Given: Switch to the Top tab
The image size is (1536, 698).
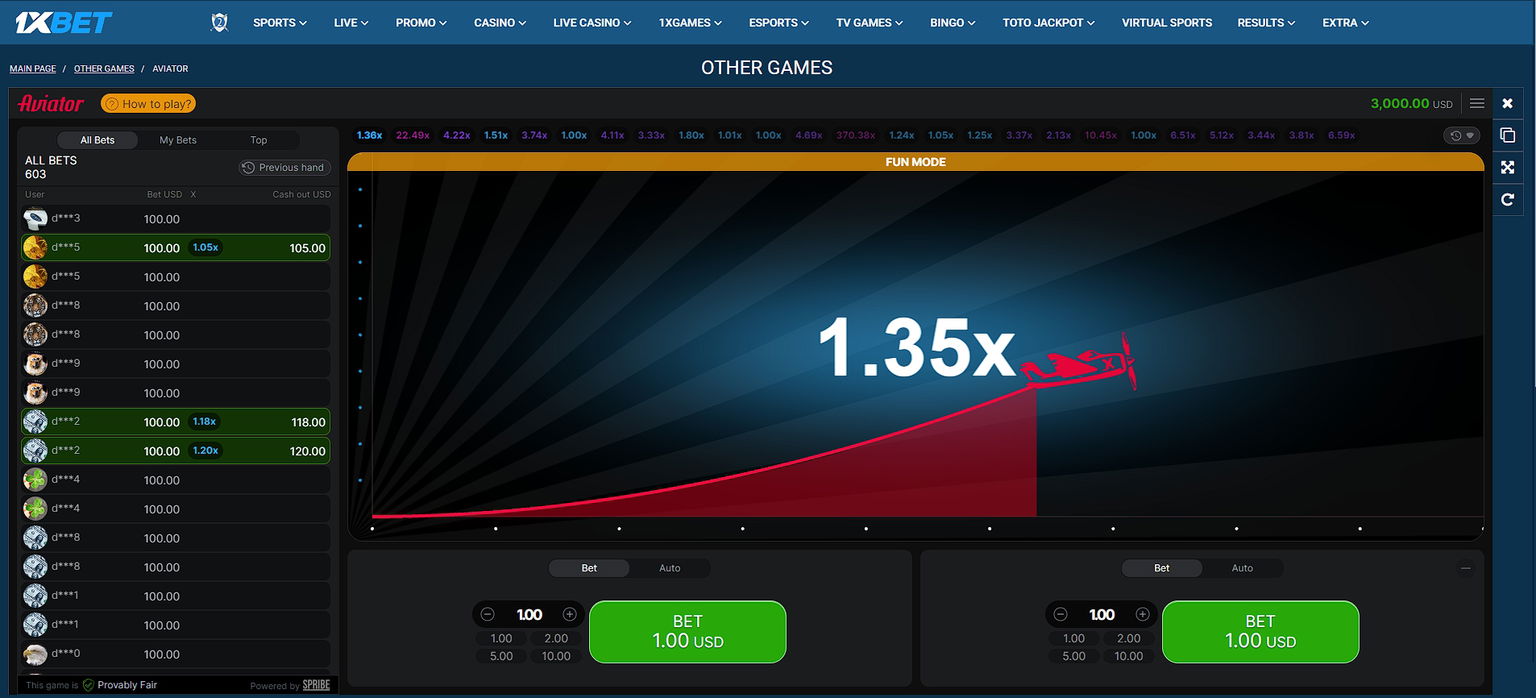Looking at the screenshot, I should (258, 140).
